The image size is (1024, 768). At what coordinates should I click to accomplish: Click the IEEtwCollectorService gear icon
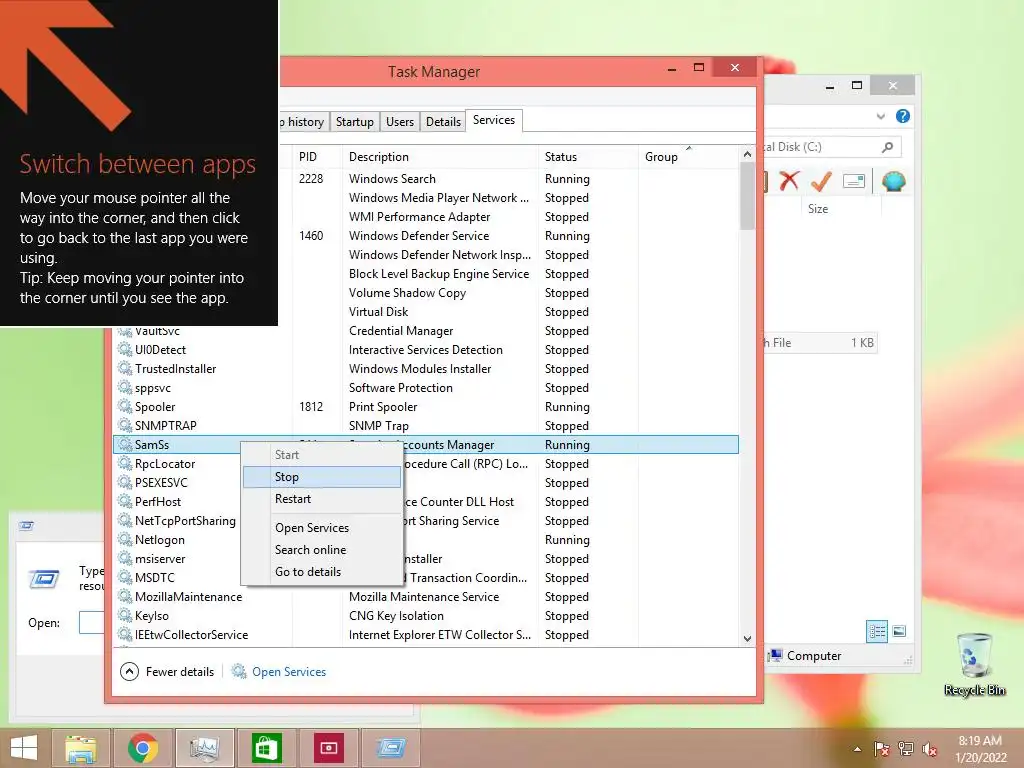click(x=125, y=634)
